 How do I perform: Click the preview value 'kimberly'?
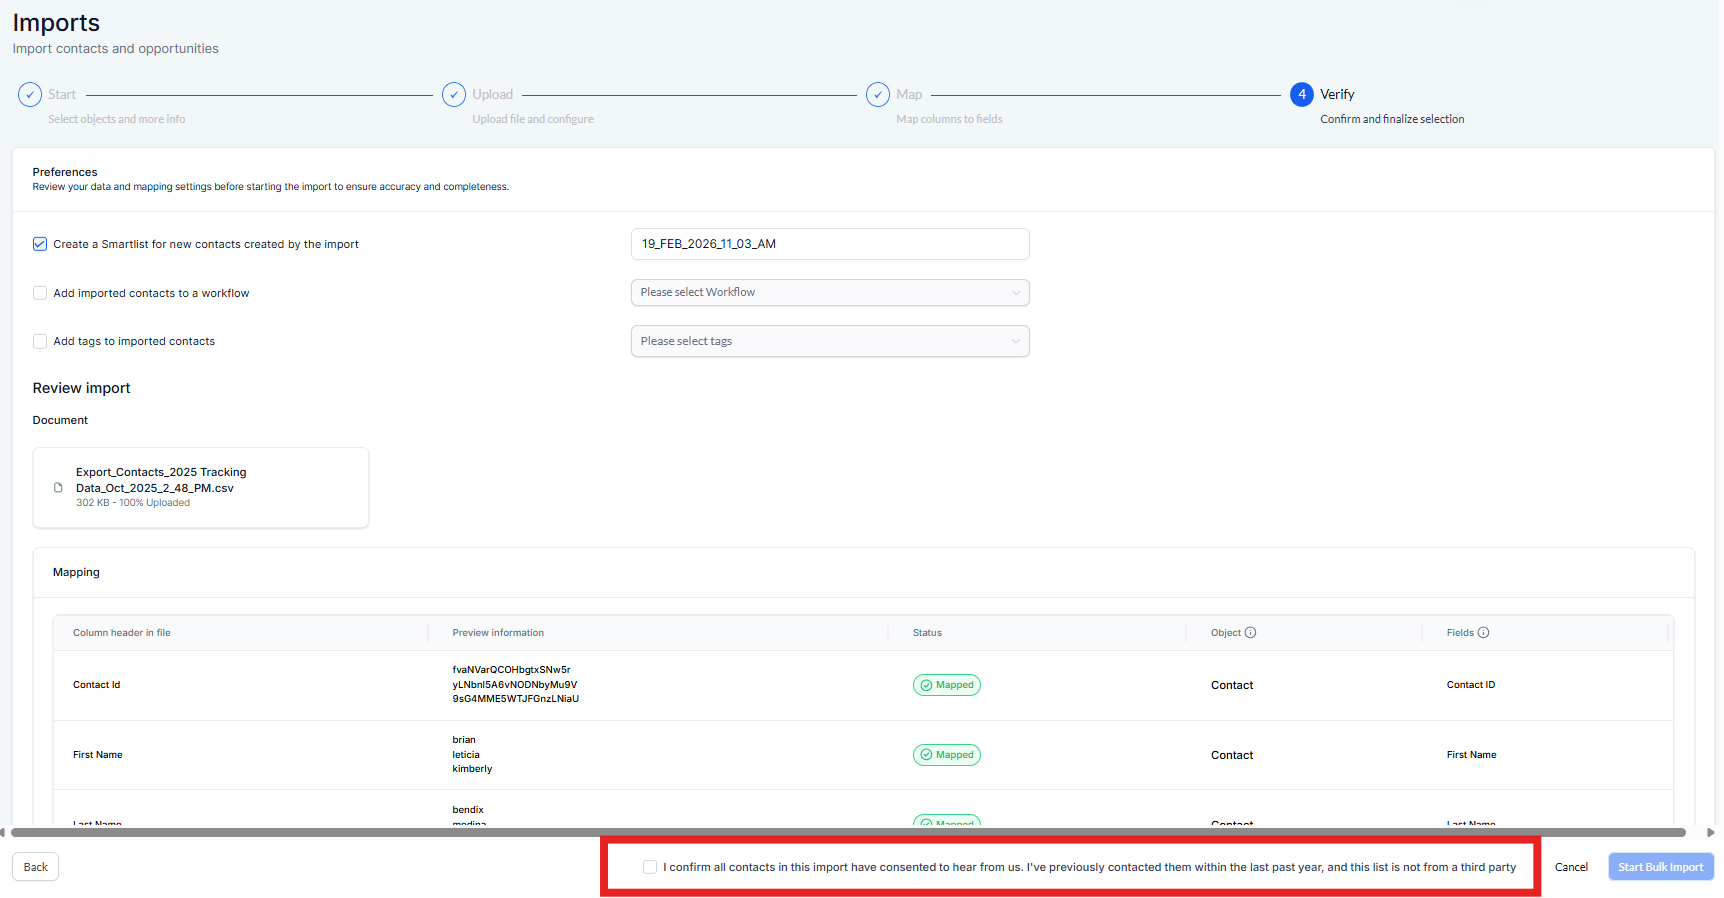click(472, 769)
